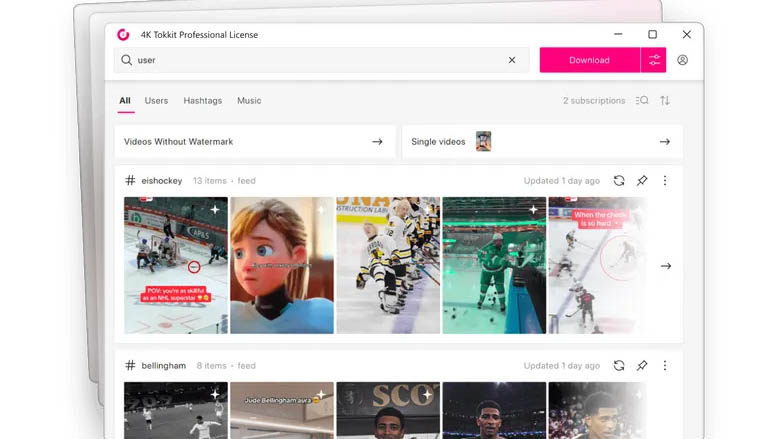
Task: Pin the bellingham subscription
Action: (642, 366)
